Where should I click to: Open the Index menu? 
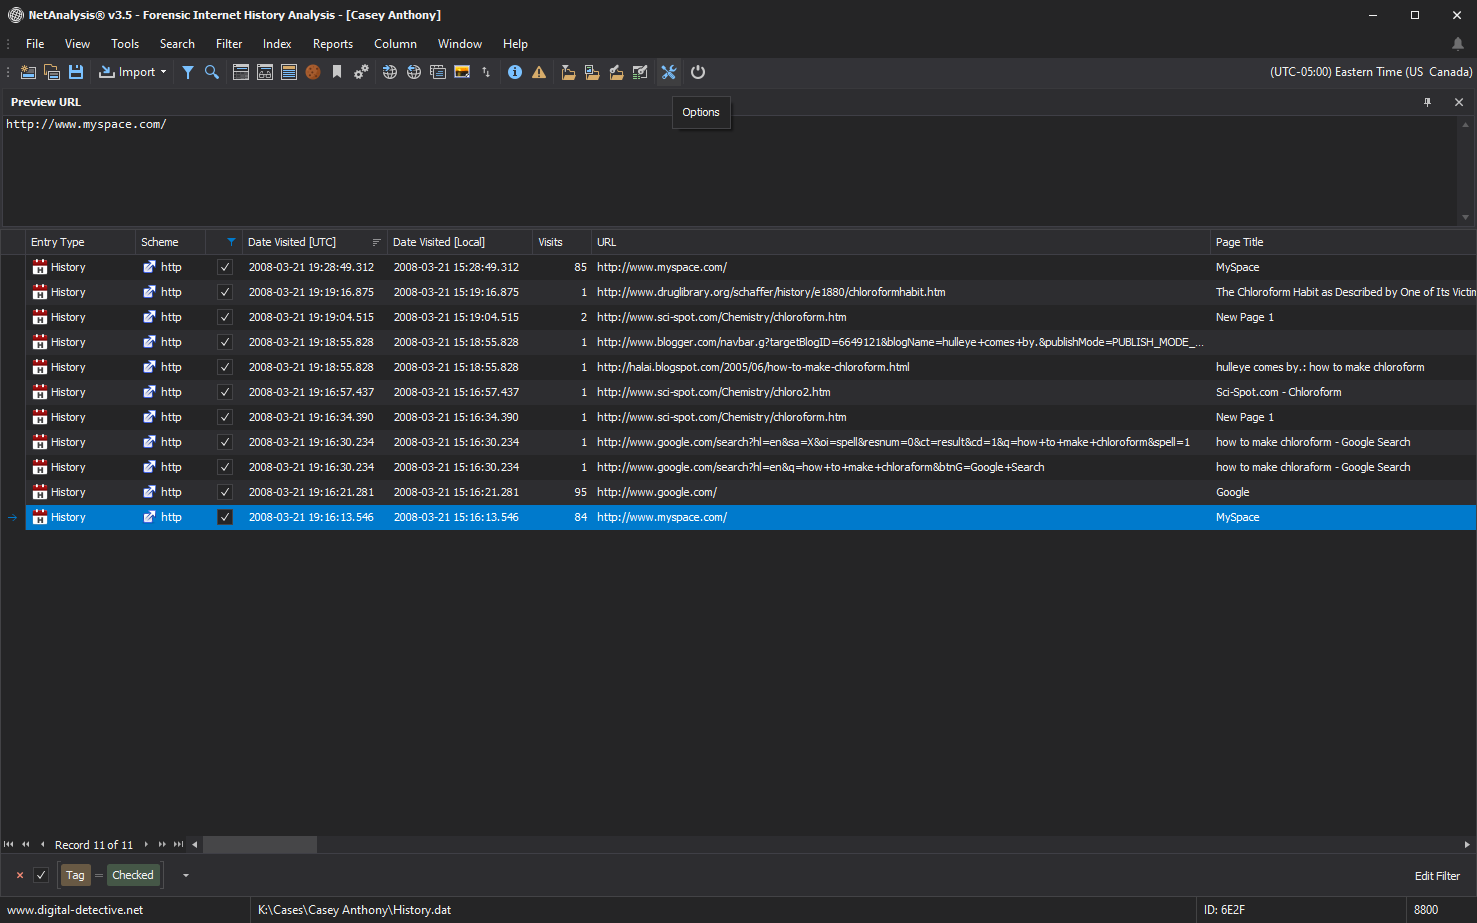point(277,44)
